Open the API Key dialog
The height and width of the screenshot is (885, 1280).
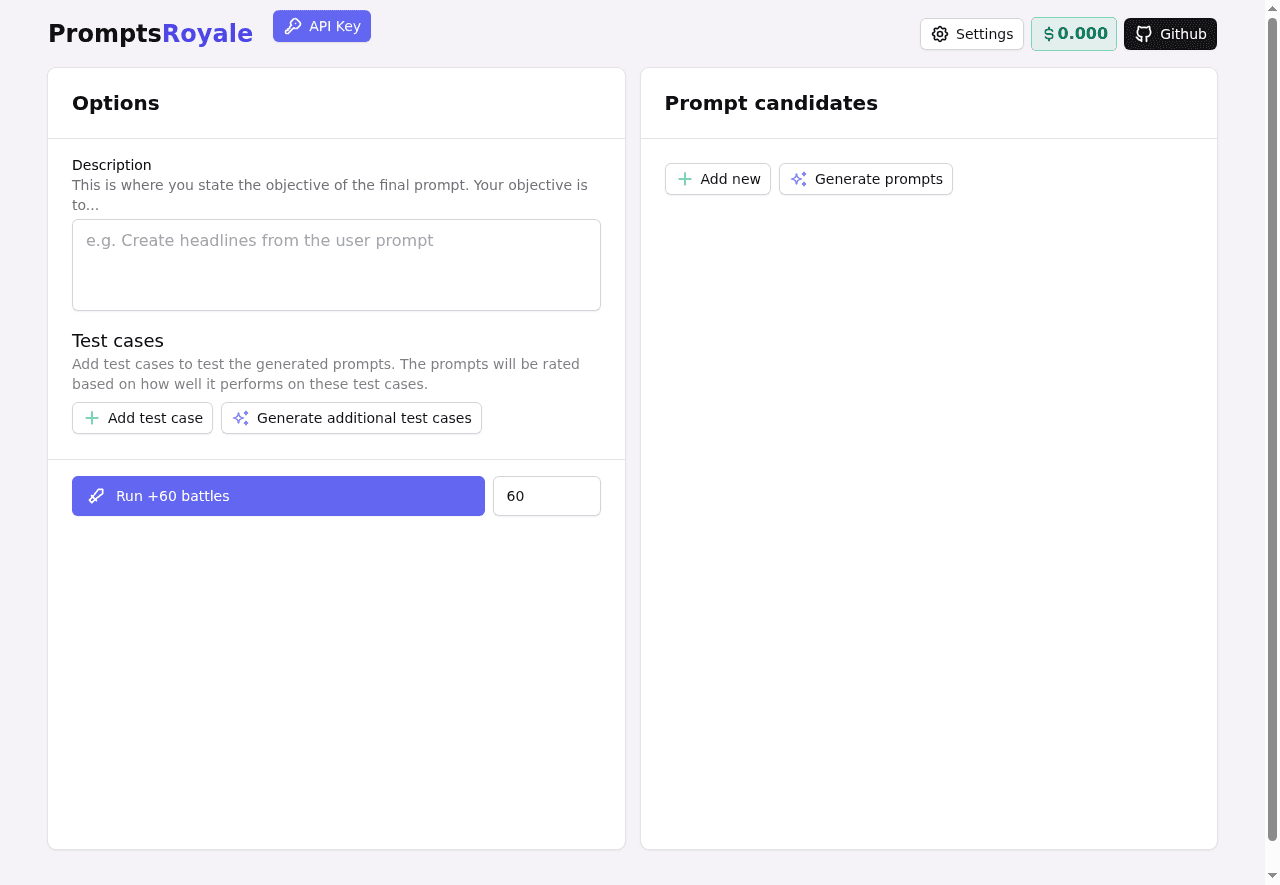pos(322,27)
